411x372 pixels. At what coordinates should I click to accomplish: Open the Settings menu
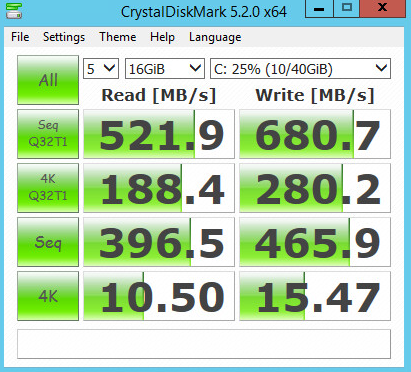pos(64,37)
